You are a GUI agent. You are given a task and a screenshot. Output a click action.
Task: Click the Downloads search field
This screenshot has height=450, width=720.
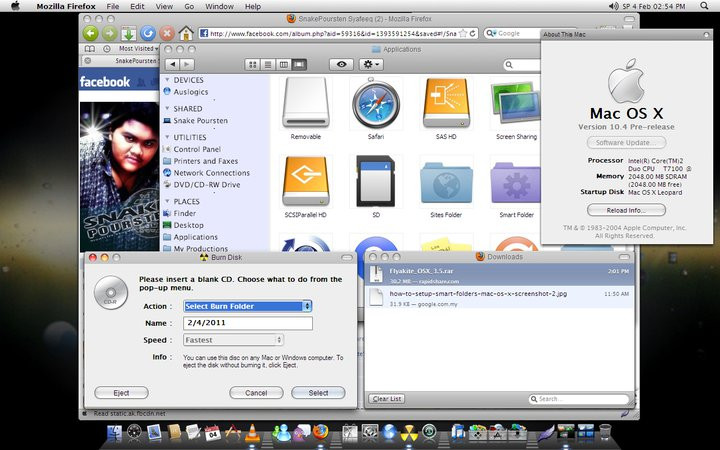[x=579, y=399]
